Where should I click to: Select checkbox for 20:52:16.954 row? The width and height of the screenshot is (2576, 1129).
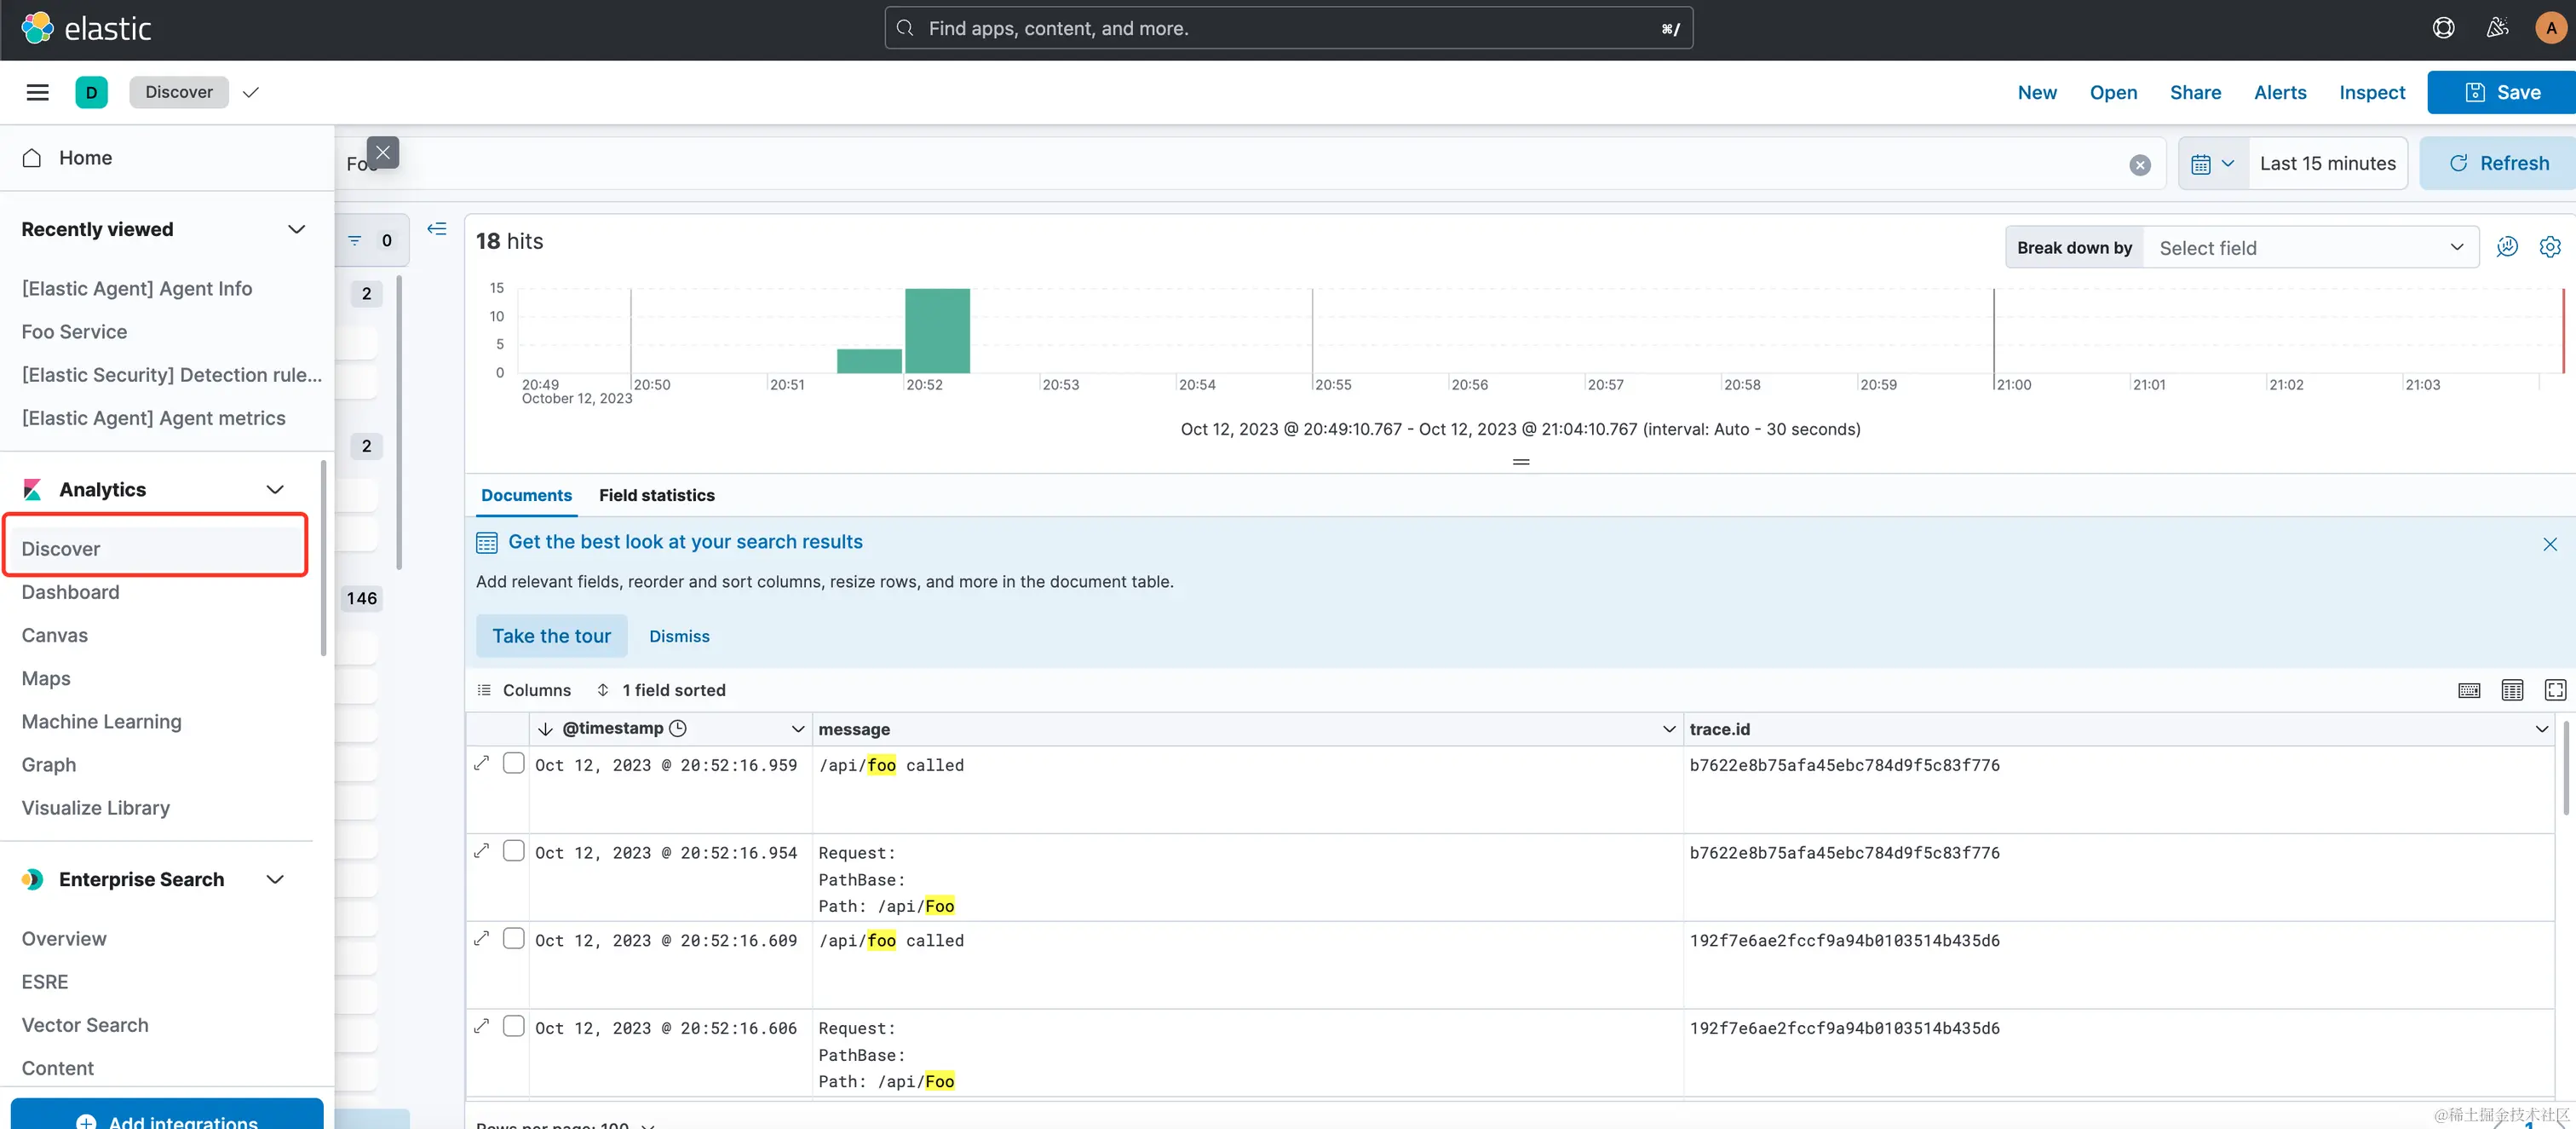click(x=513, y=851)
